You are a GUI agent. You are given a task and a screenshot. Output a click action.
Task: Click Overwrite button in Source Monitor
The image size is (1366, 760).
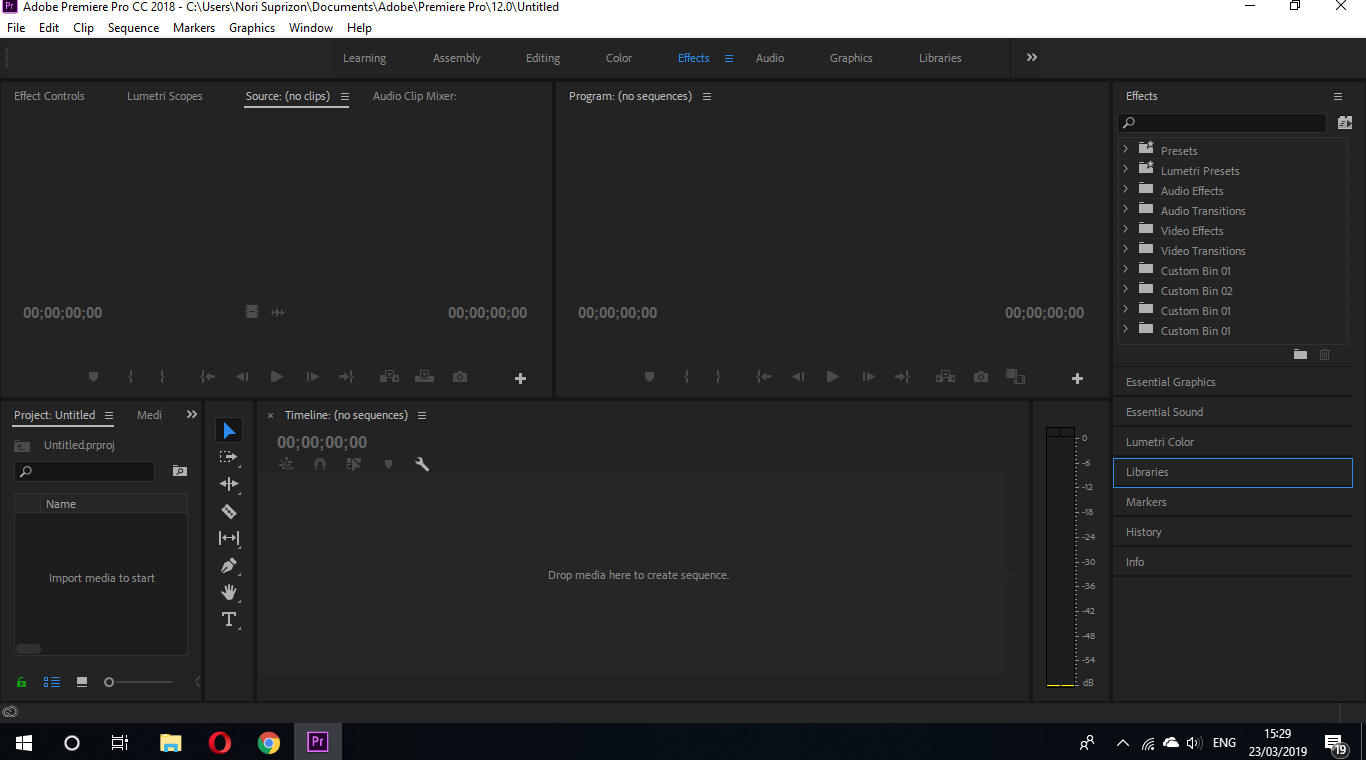425,377
